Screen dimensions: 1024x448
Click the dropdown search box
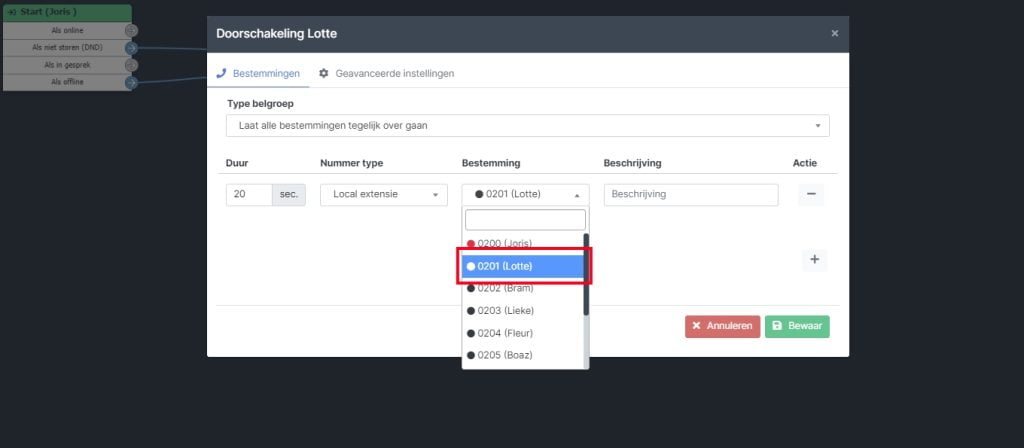(x=525, y=220)
